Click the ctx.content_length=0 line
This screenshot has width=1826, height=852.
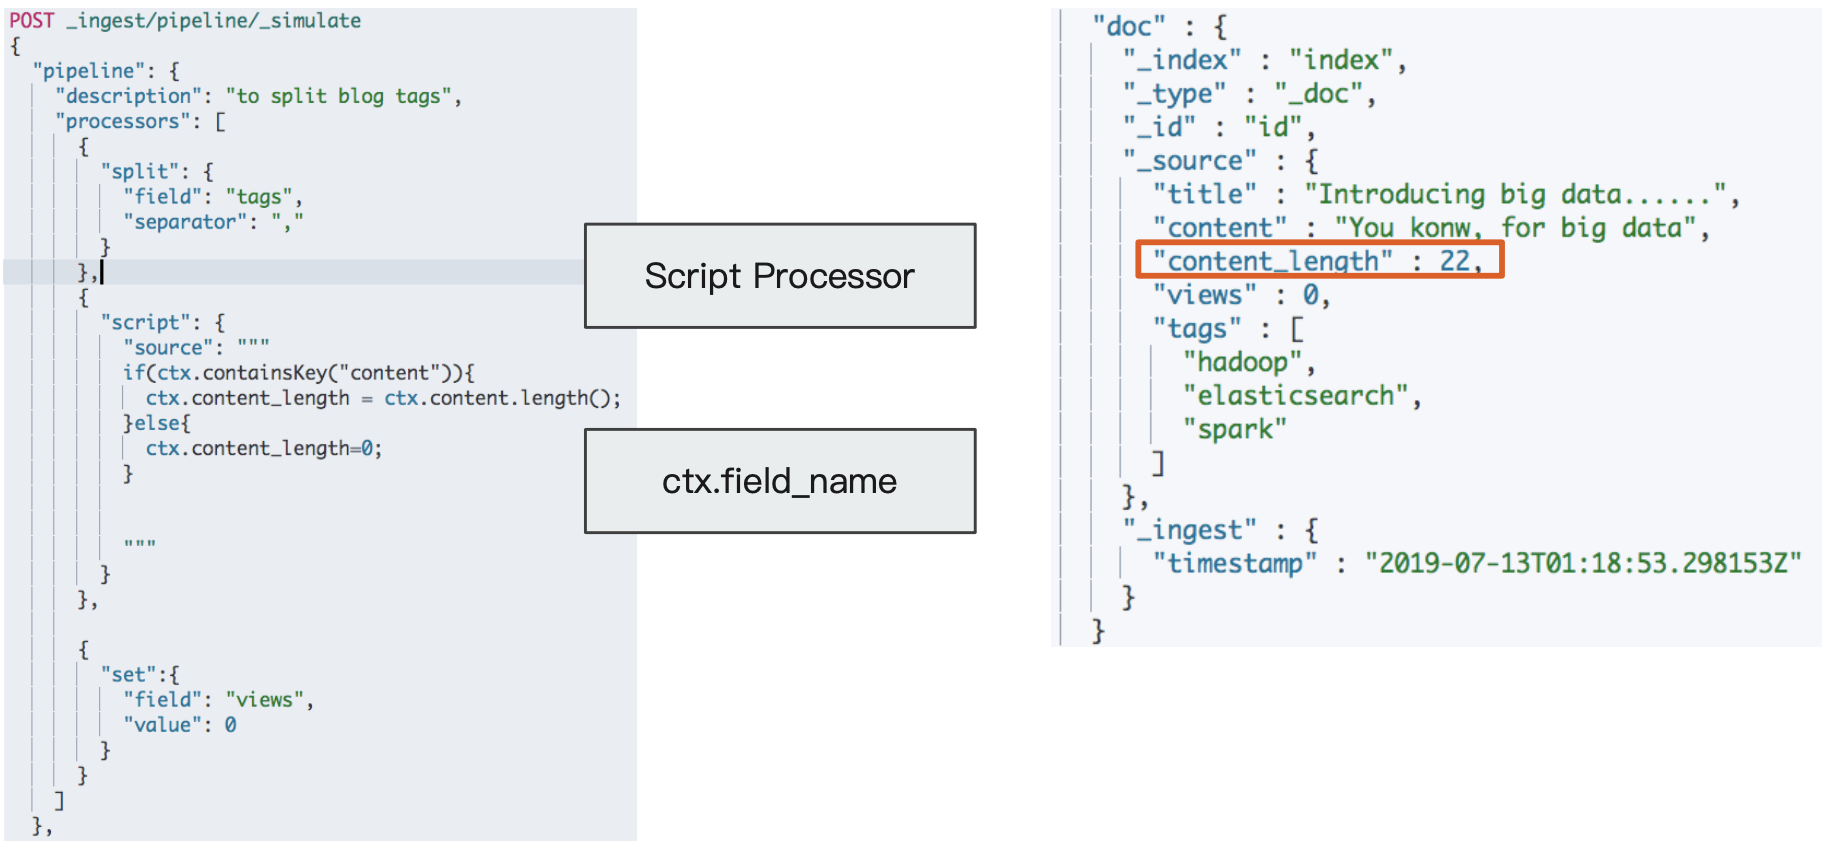point(264,448)
